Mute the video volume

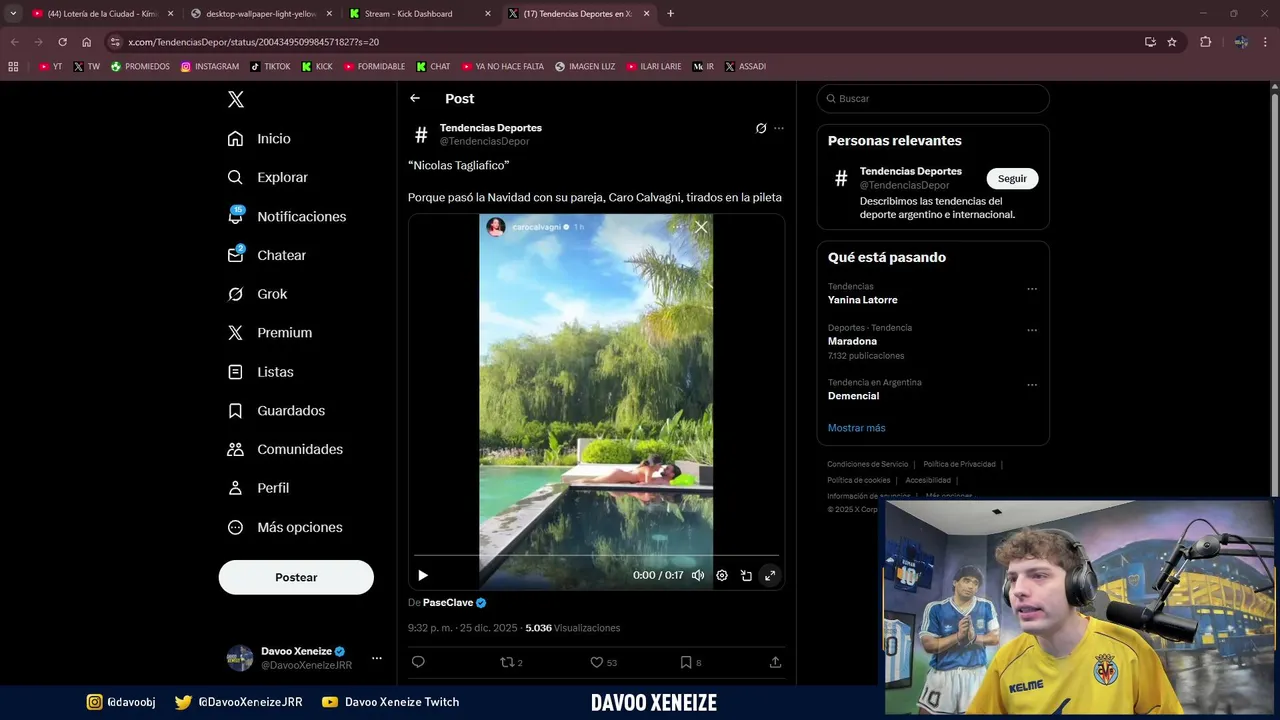[698, 575]
